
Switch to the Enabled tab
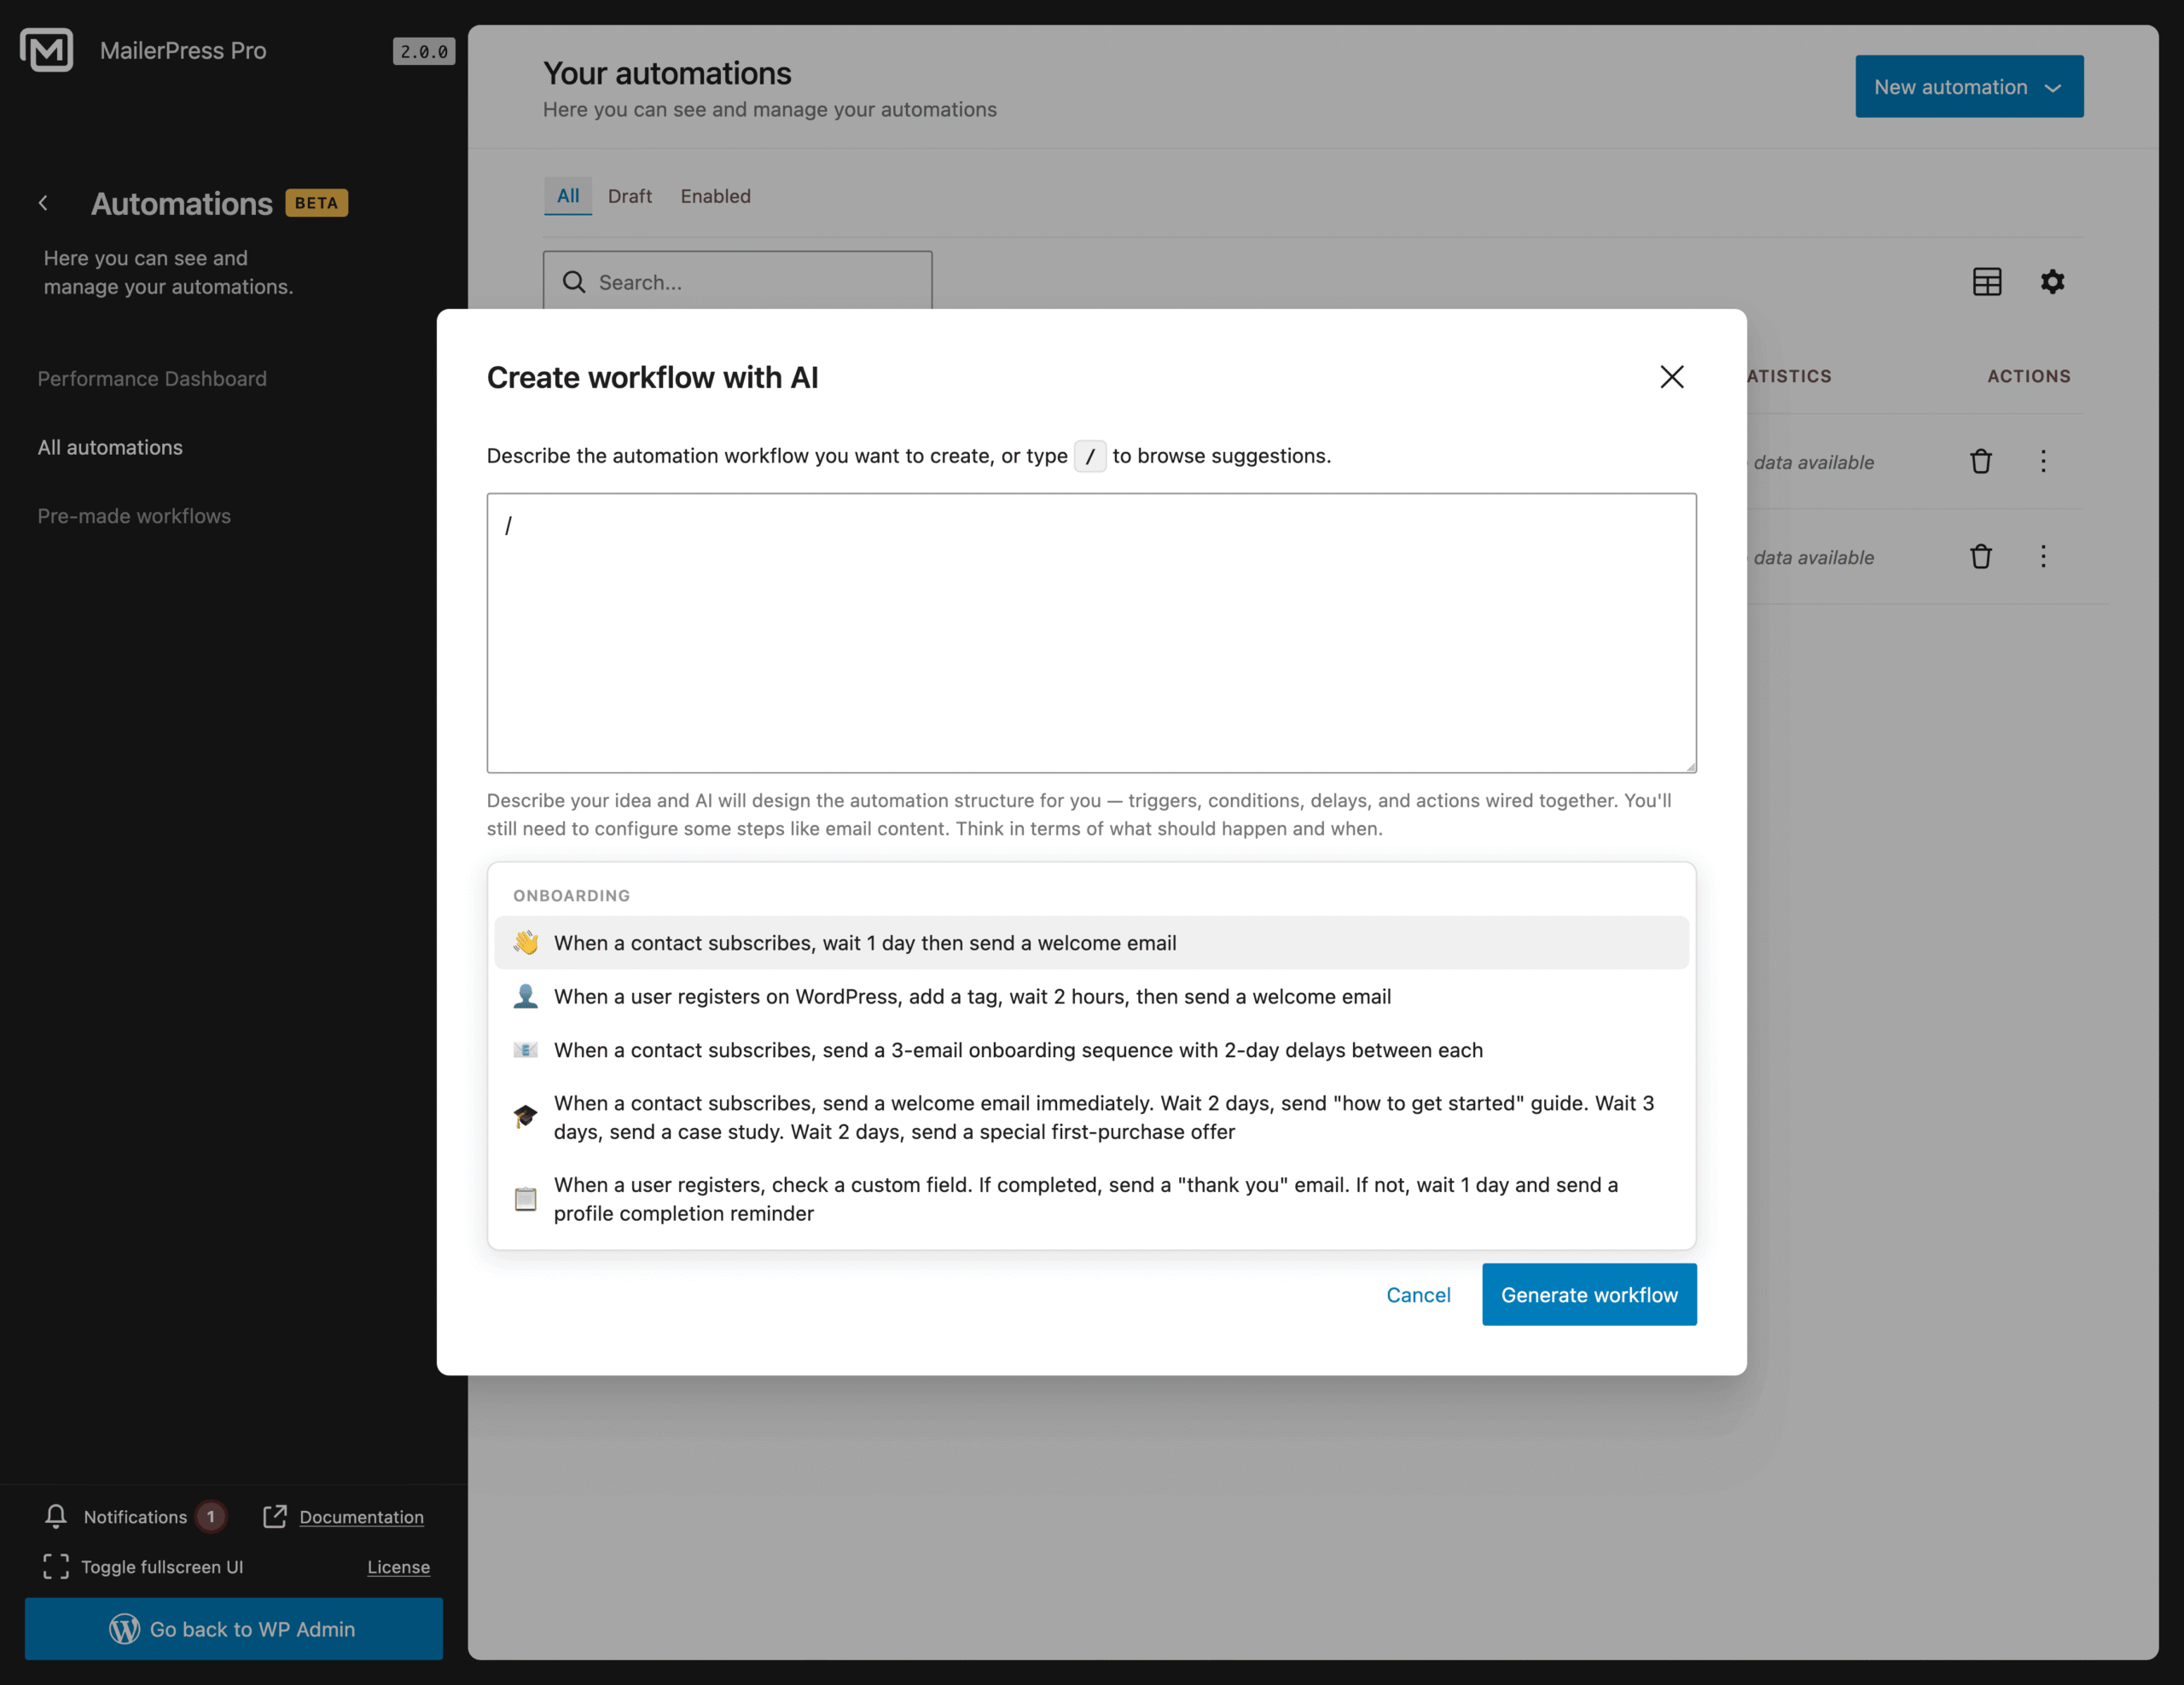(x=715, y=196)
